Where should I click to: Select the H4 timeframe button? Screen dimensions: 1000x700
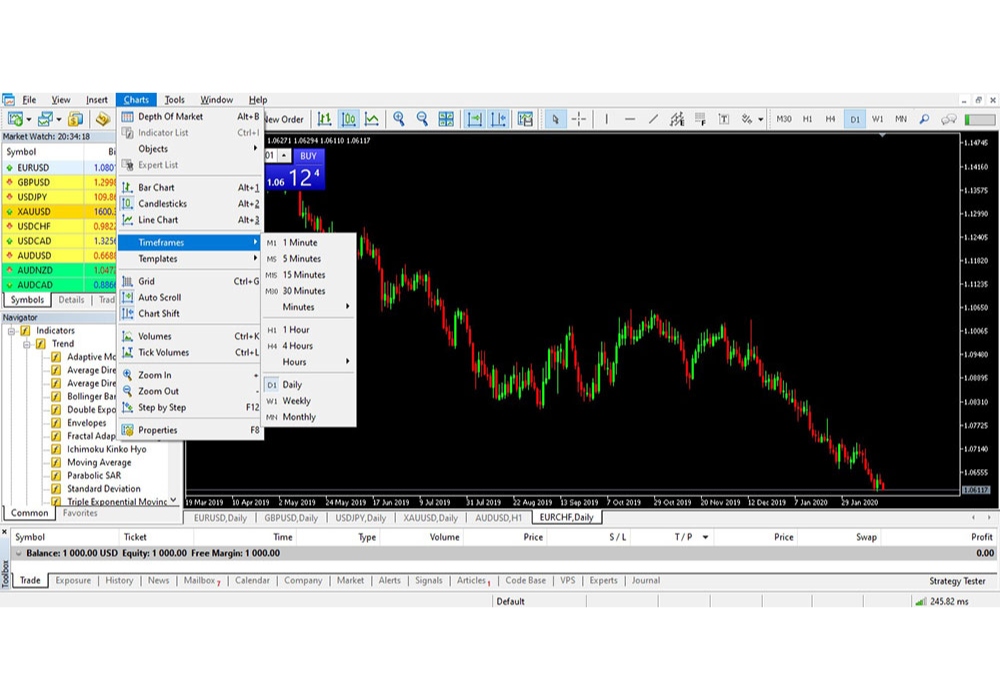click(830, 119)
